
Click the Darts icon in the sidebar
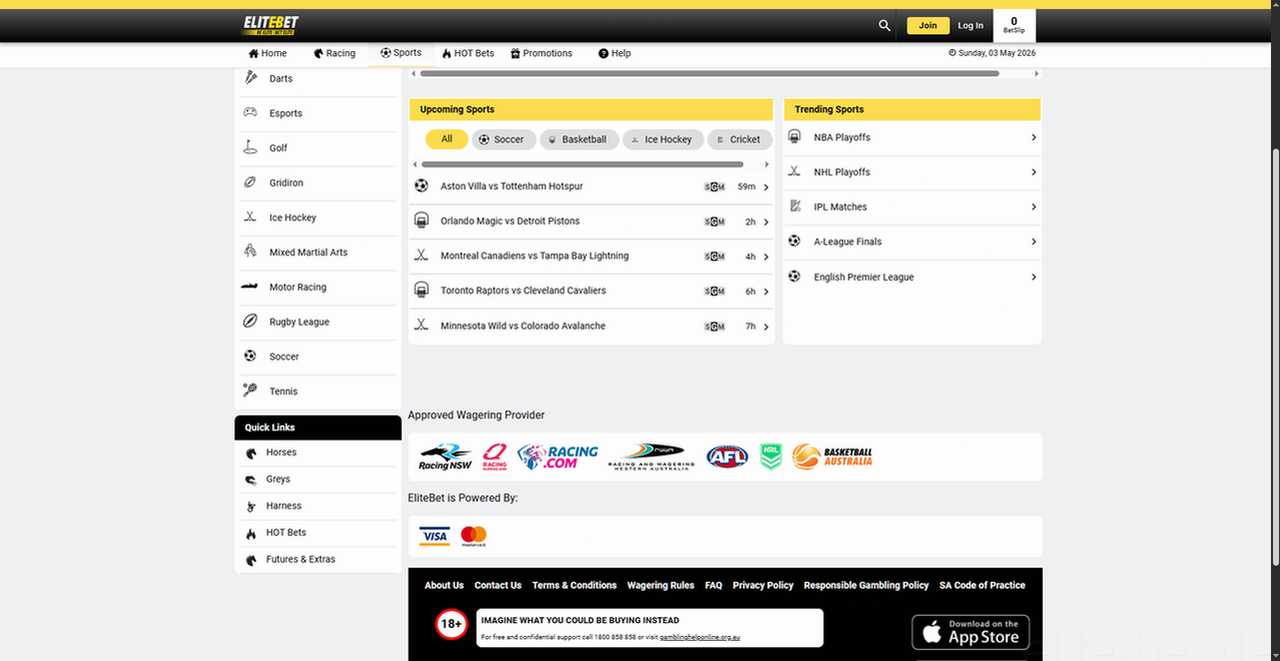click(251, 78)
